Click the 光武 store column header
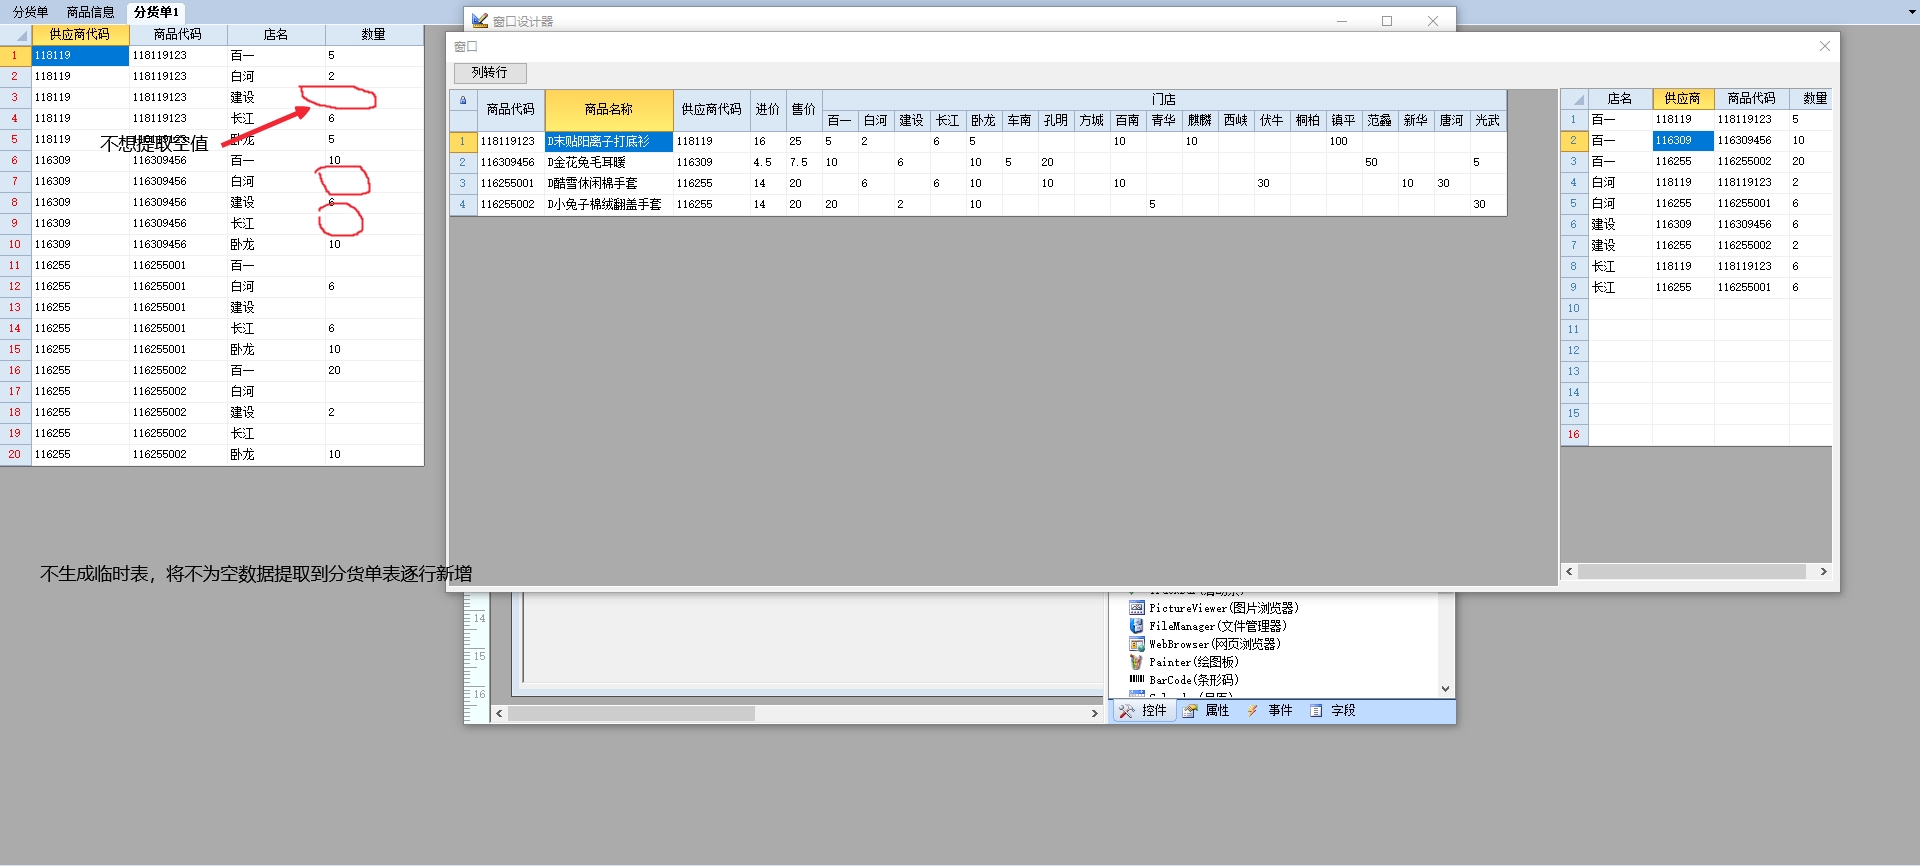Viewport: 1920px width, 866px height. (1488, 121)
